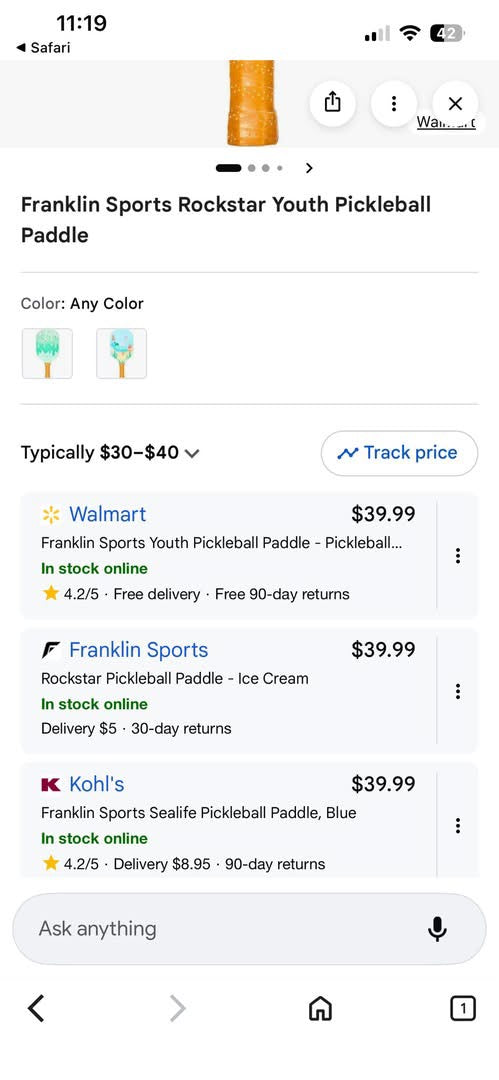Viewport: 499px width, 1080px height.
Task: Tap the microphone icon in Ask anything
Action: (x=437, y=928)
